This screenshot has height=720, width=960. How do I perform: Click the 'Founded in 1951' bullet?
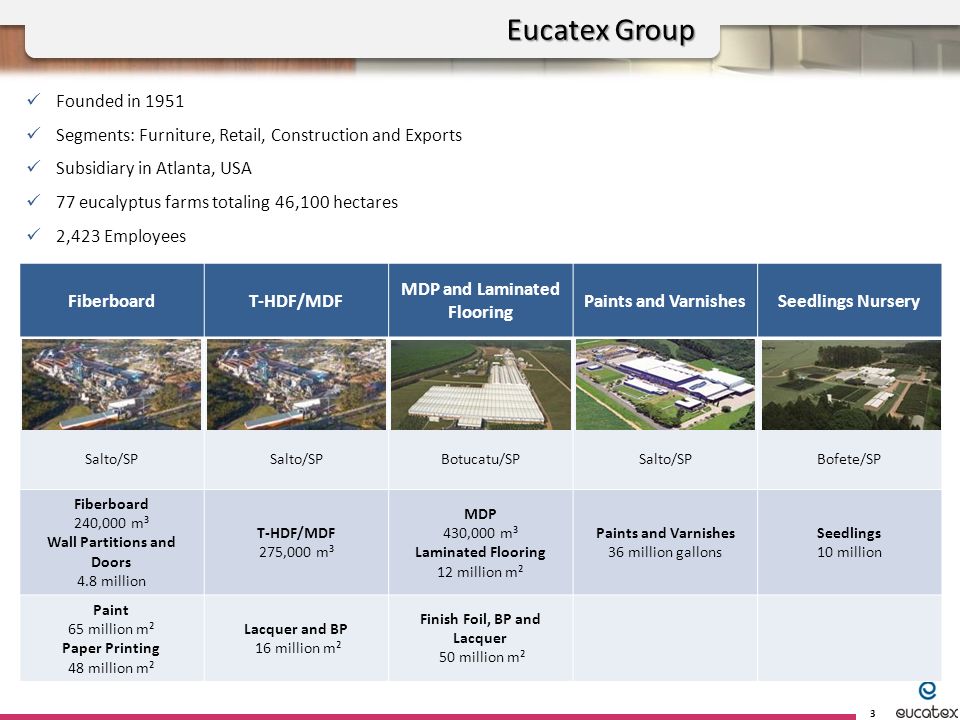click(120, 101)
